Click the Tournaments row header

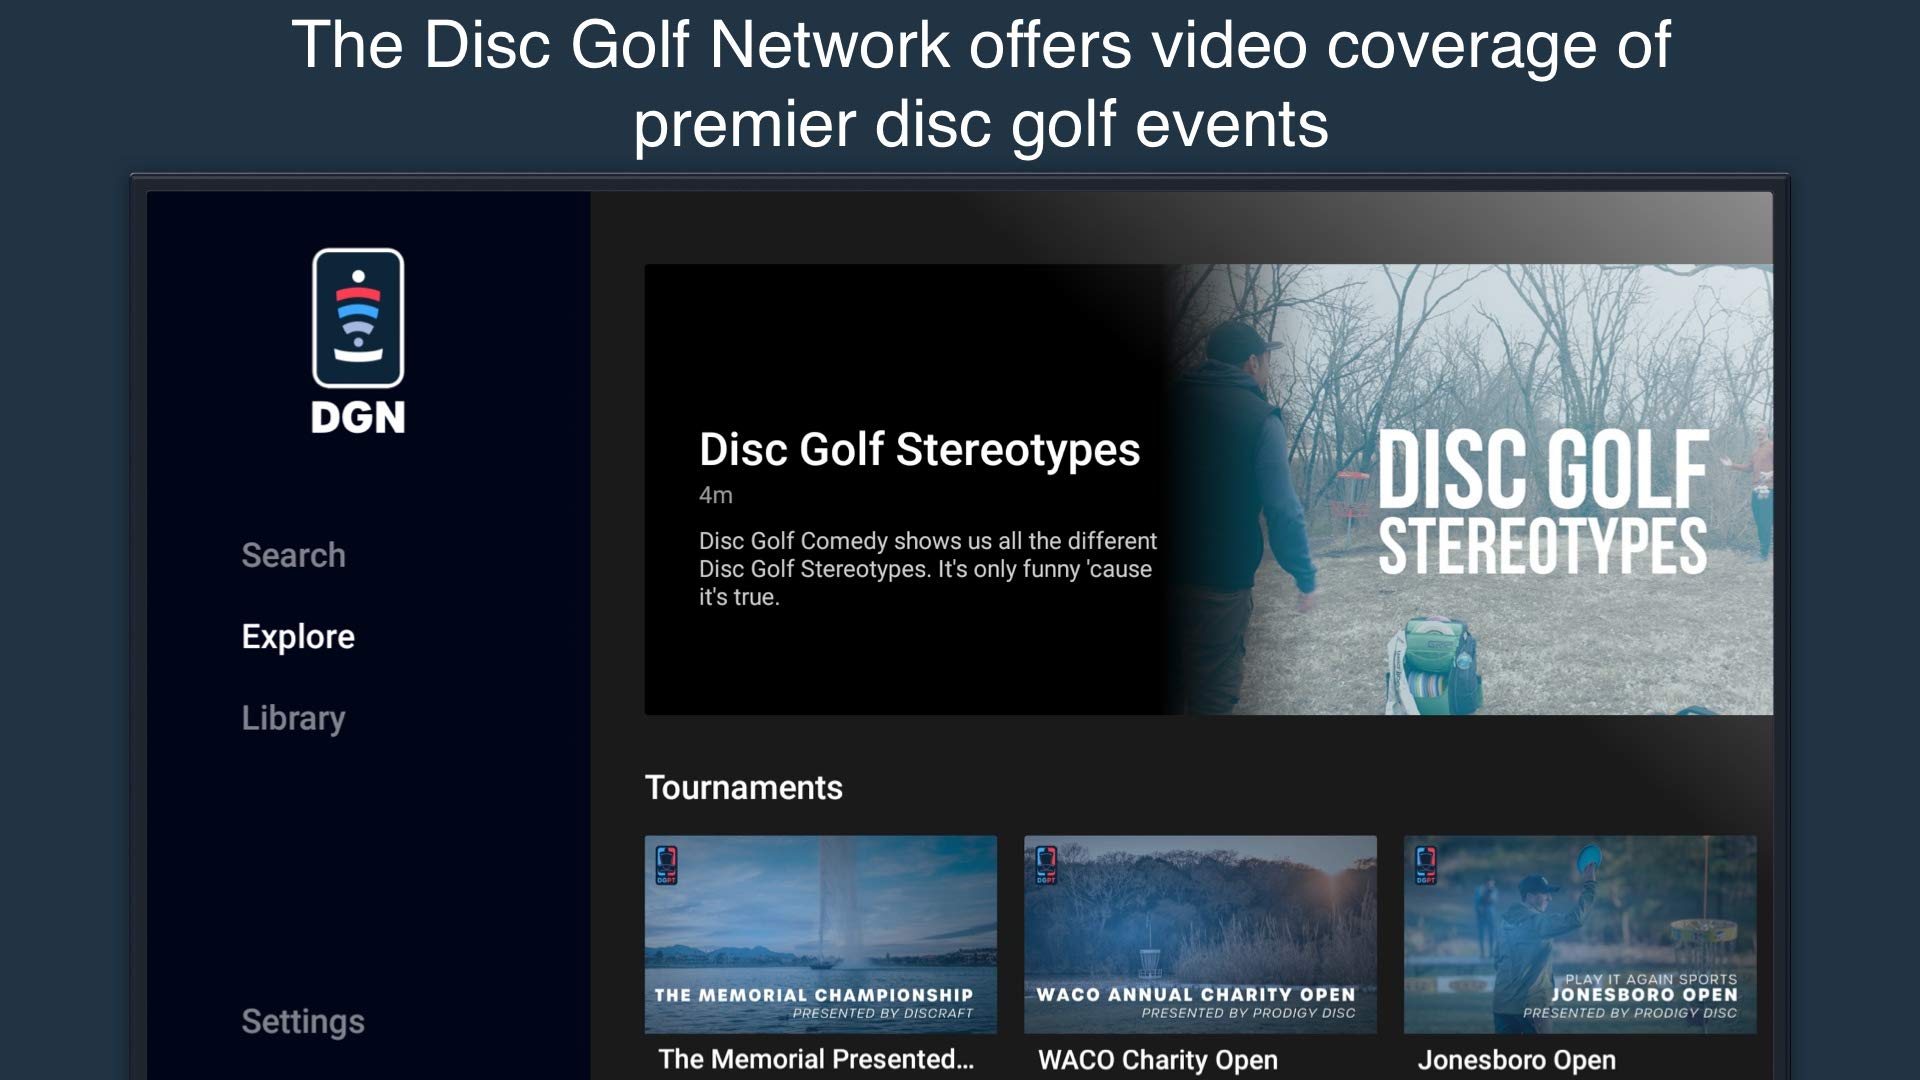coord(745,787)
